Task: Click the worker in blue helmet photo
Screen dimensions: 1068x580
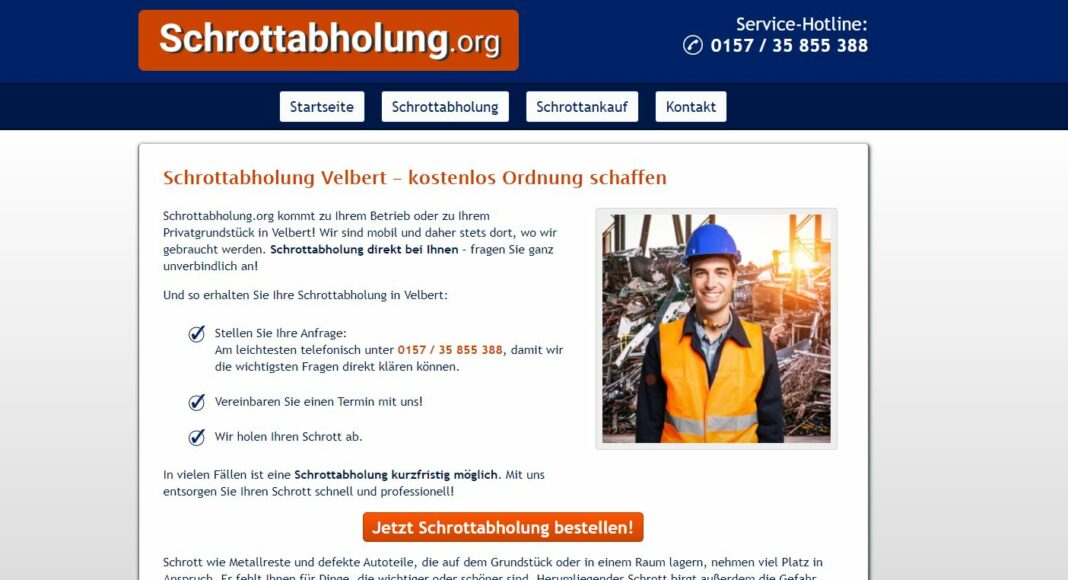Action: click(x=717, y=329)
